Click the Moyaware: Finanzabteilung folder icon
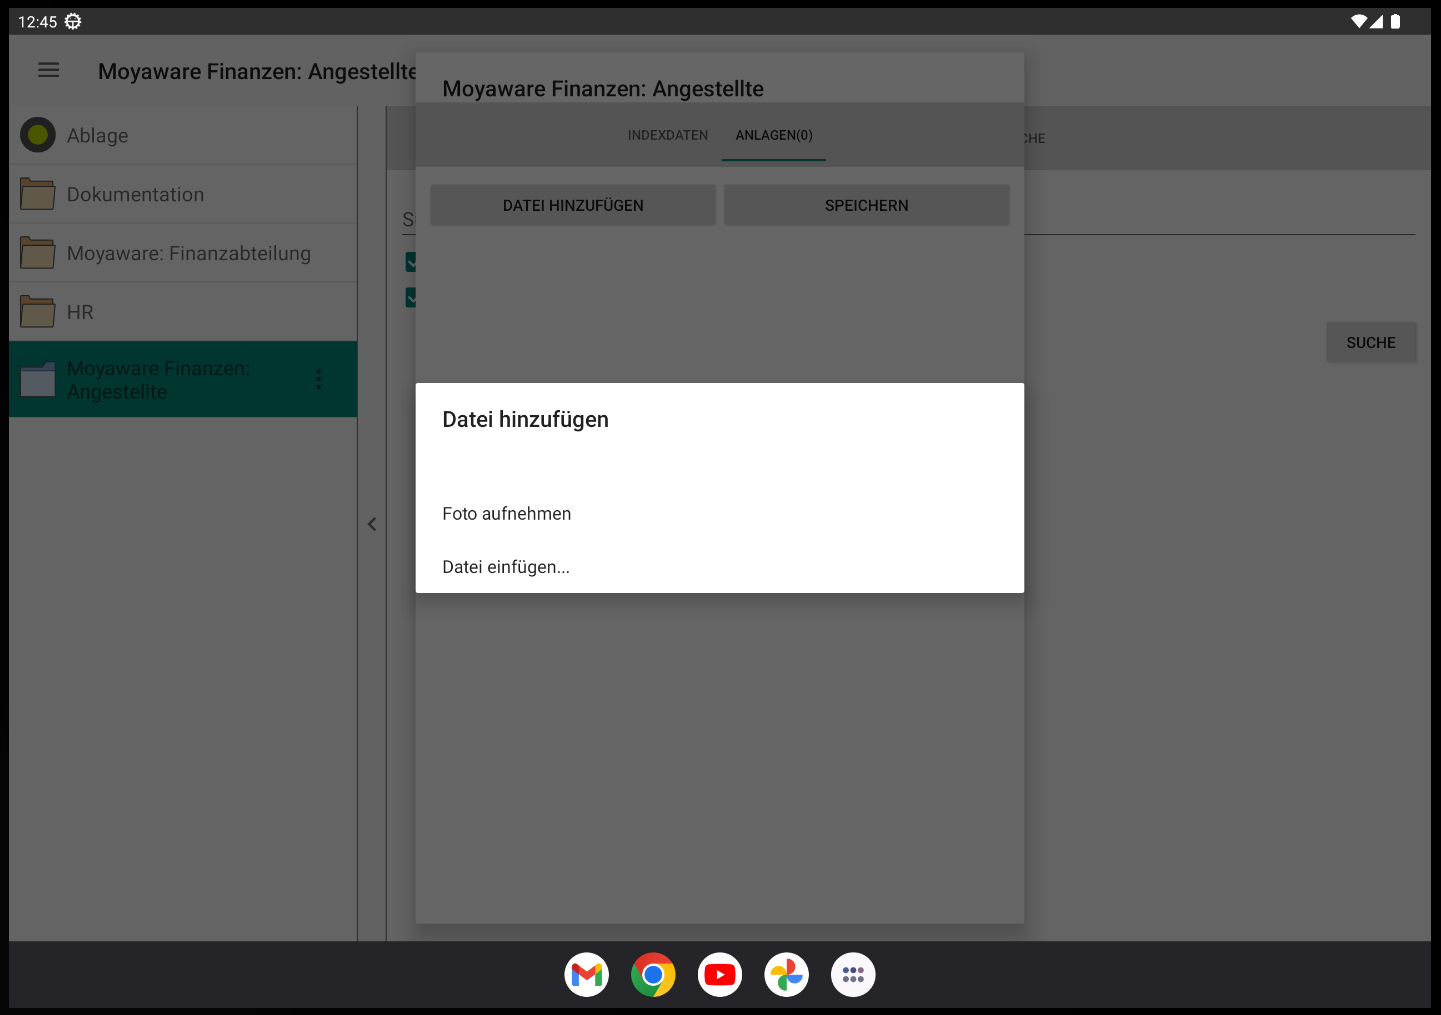Screen dimensions: 1441x1015 tap(38, 253)
